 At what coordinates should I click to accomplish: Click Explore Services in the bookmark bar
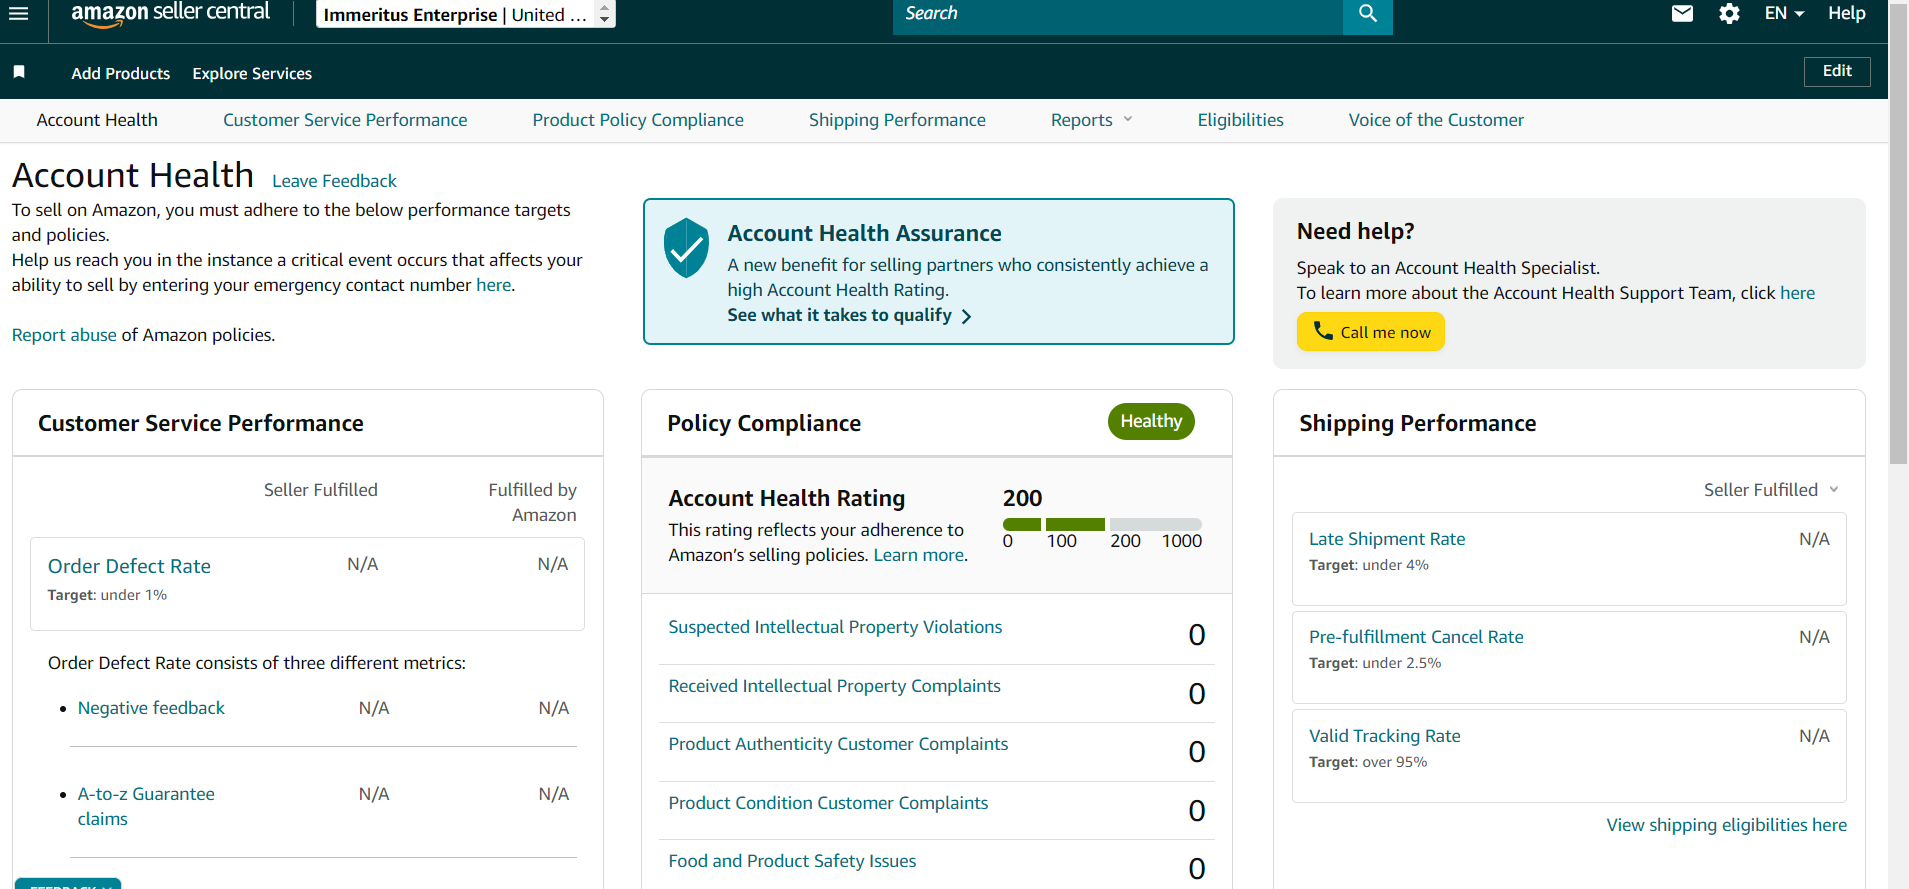click(x=252, y=74)
